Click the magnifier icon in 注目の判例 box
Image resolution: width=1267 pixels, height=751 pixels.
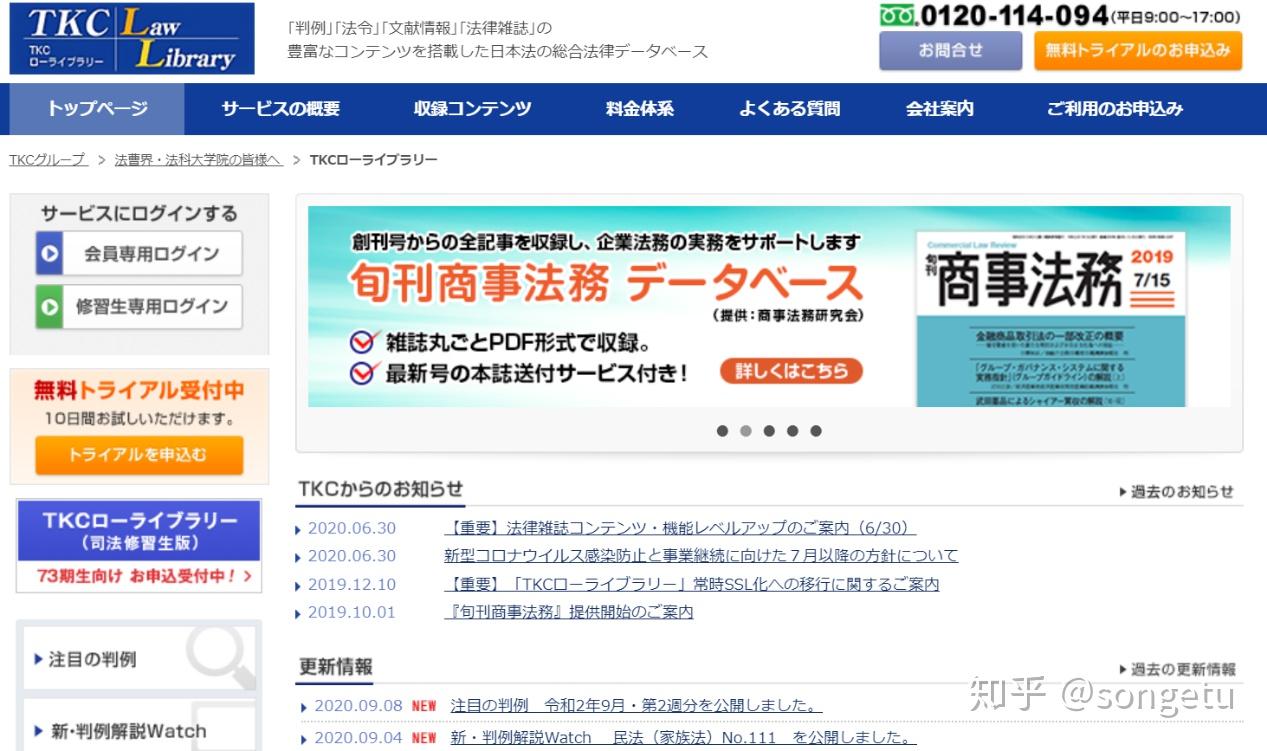pyautogui.click(x=221, y=654)
